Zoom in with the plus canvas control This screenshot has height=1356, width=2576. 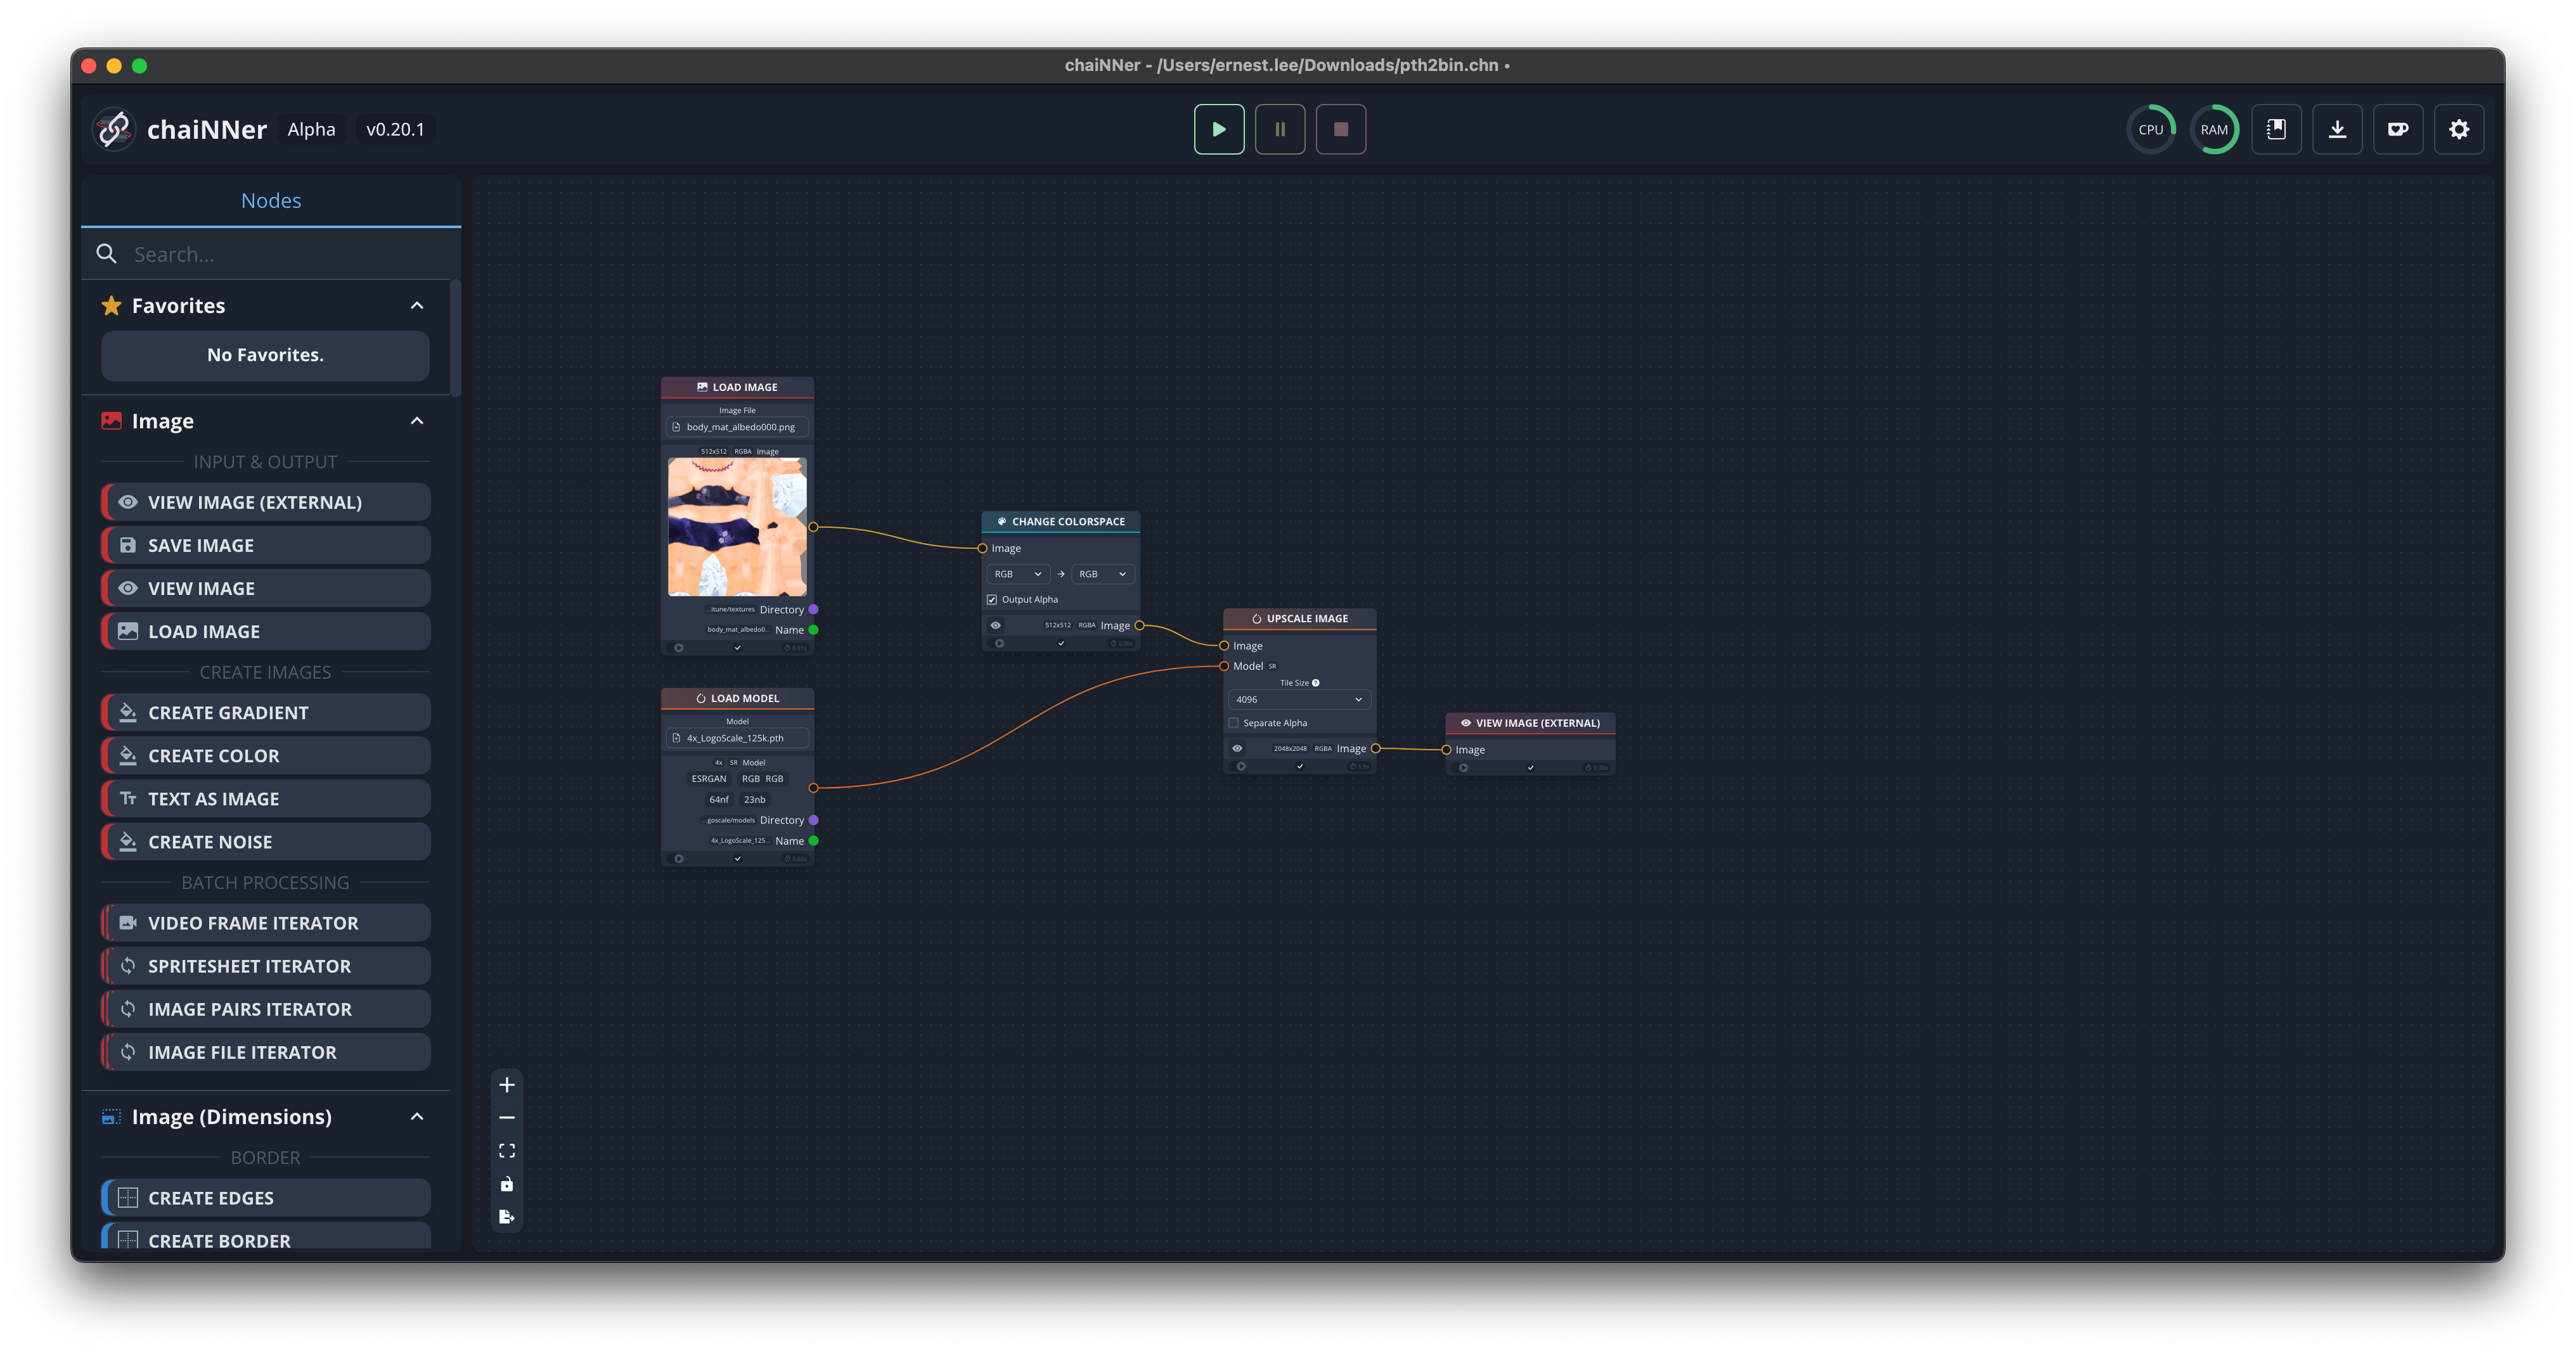[507, 1085]
